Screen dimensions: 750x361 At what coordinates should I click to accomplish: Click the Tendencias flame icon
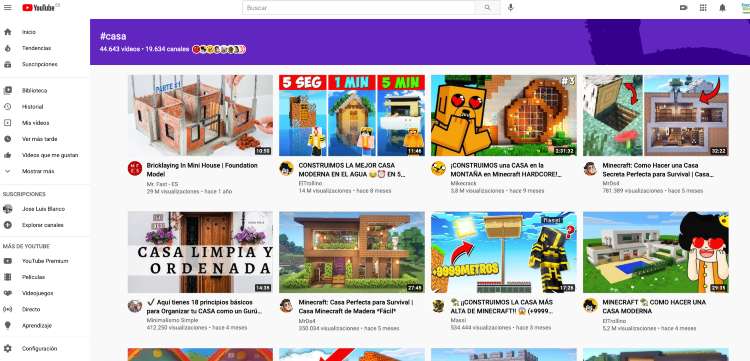click(8, 48)
